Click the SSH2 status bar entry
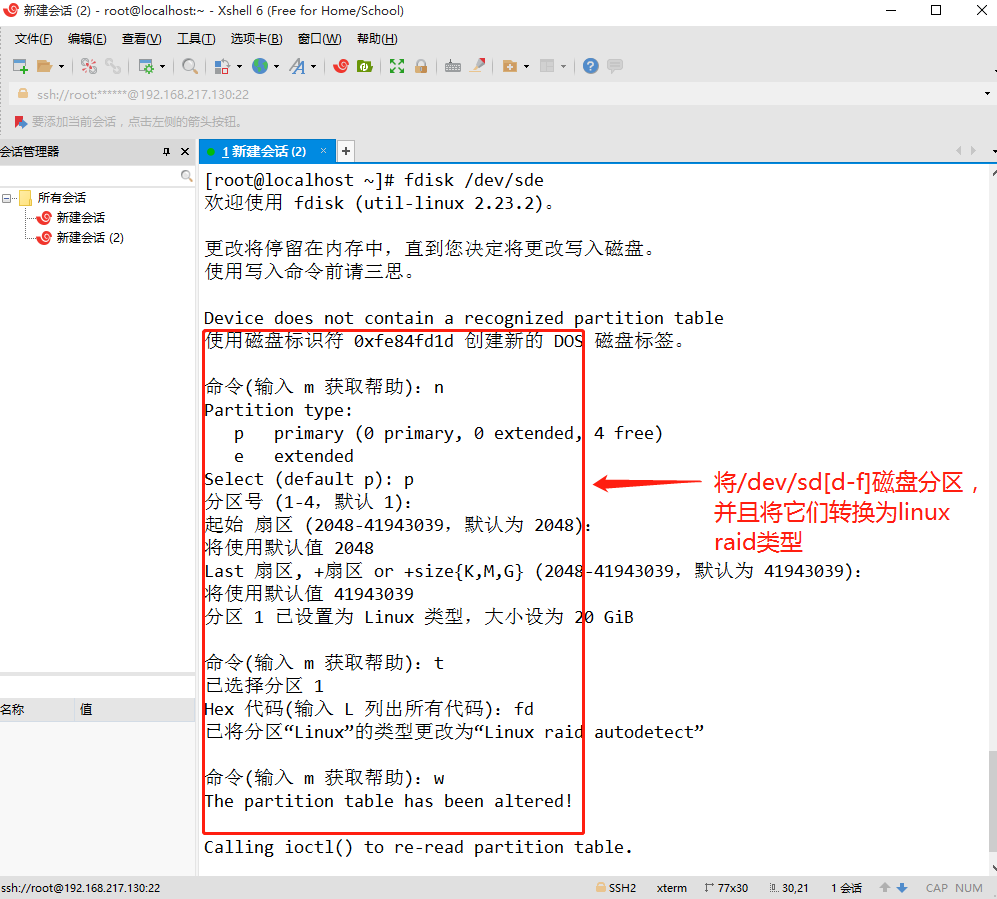The width and height of the screenshot is (997, 899). 616,888
